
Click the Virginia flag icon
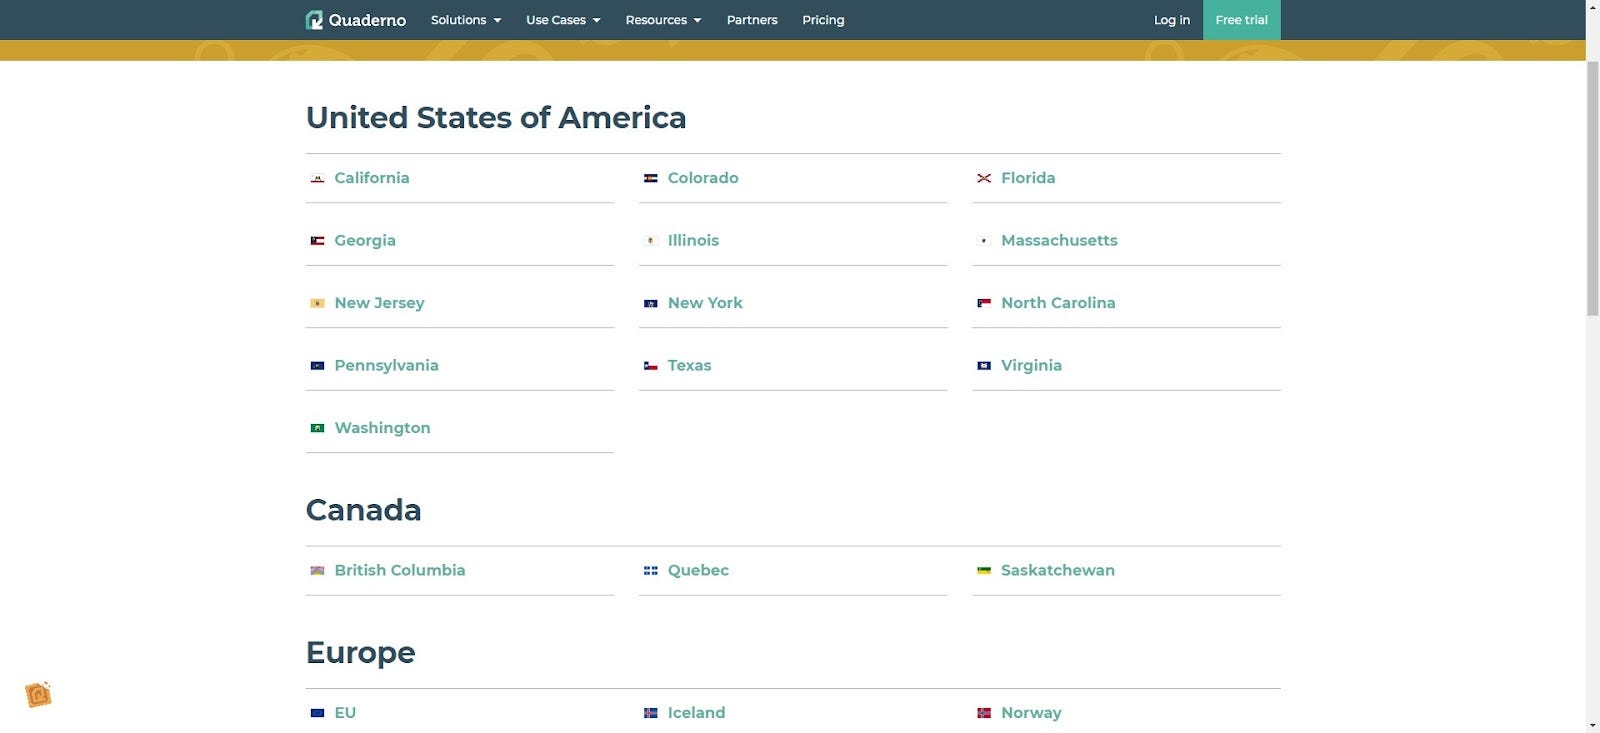click(x=984, y=366)
